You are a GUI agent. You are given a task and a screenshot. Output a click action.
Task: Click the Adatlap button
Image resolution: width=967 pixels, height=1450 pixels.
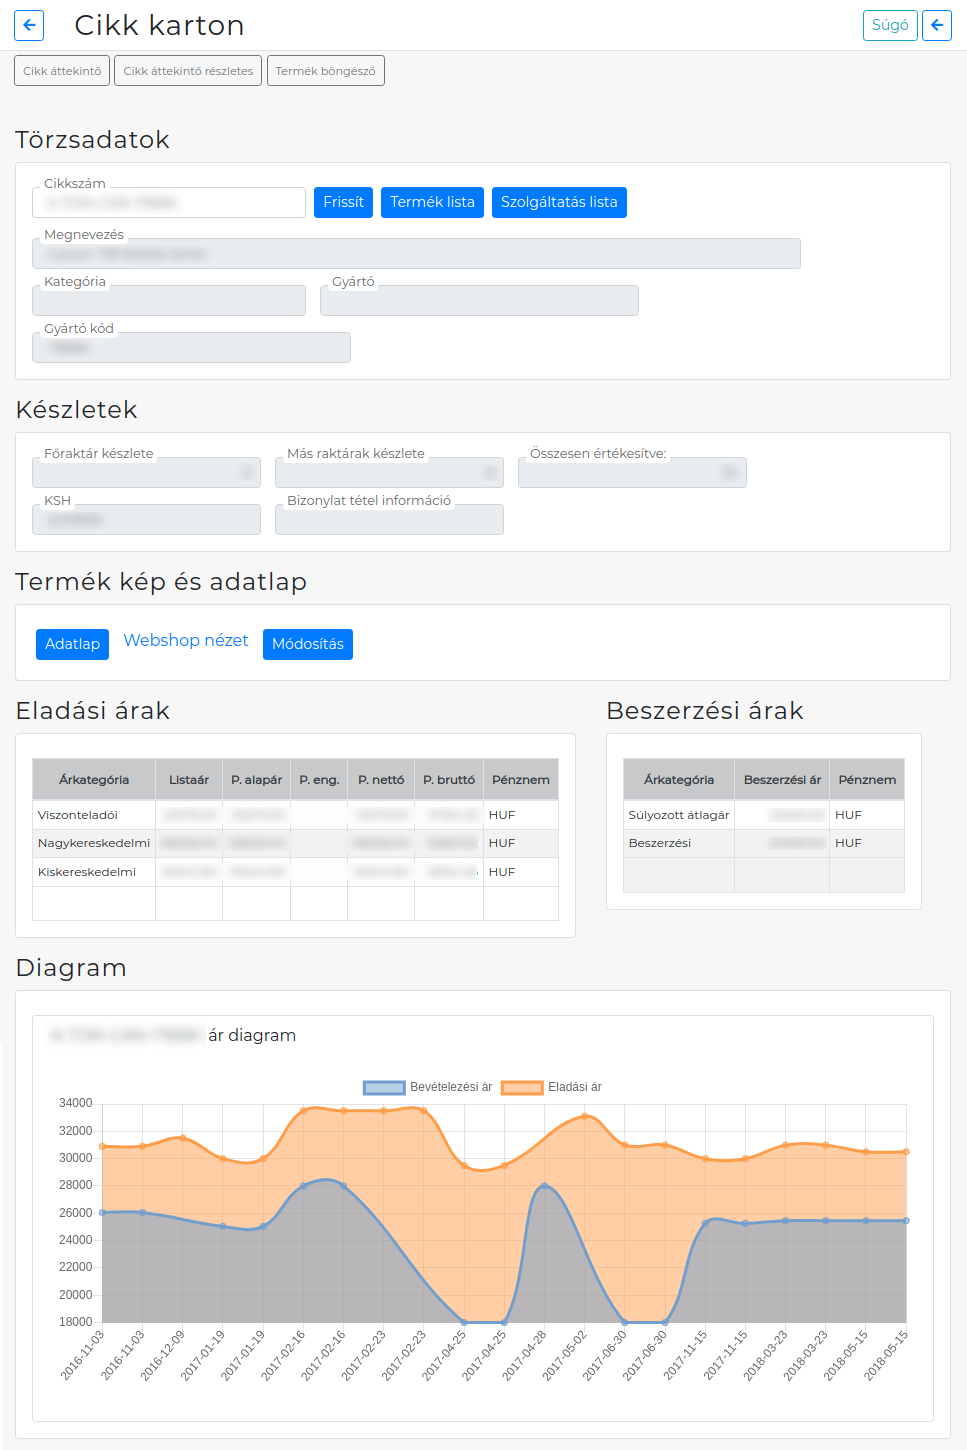tap(73, 644)
